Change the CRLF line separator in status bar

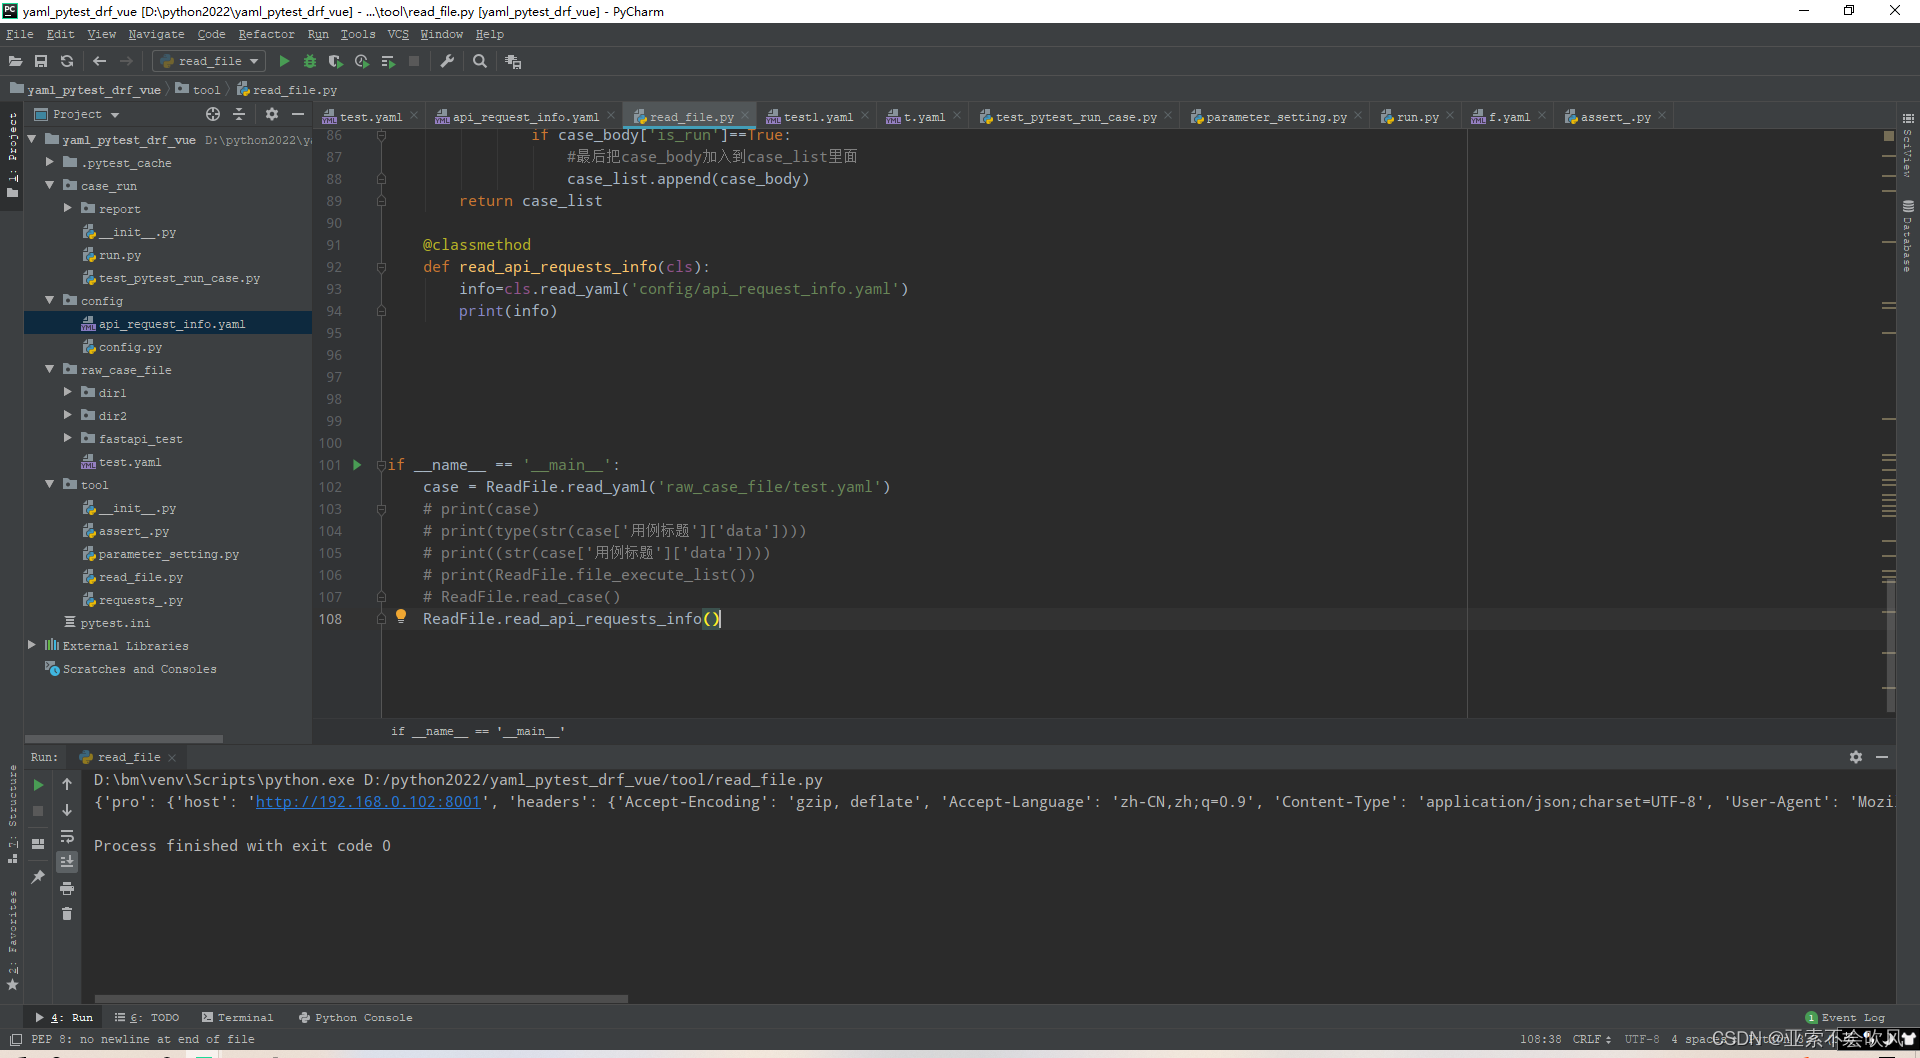coord(1591,1039)
